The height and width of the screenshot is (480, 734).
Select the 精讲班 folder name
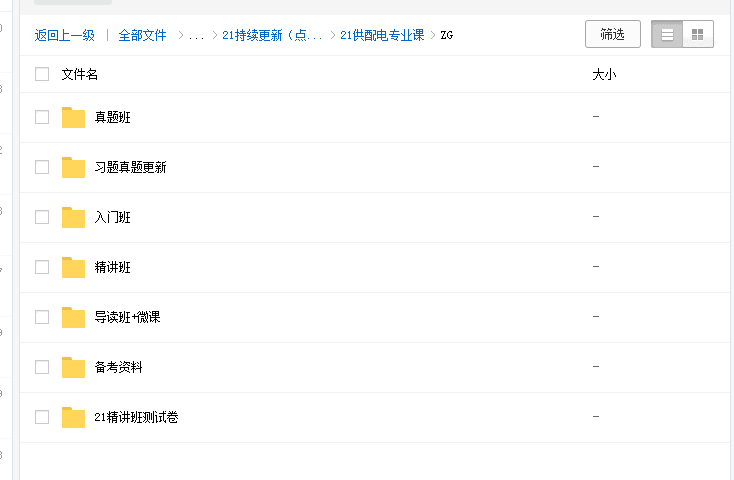pyautogui.click(x=112, y=267)
